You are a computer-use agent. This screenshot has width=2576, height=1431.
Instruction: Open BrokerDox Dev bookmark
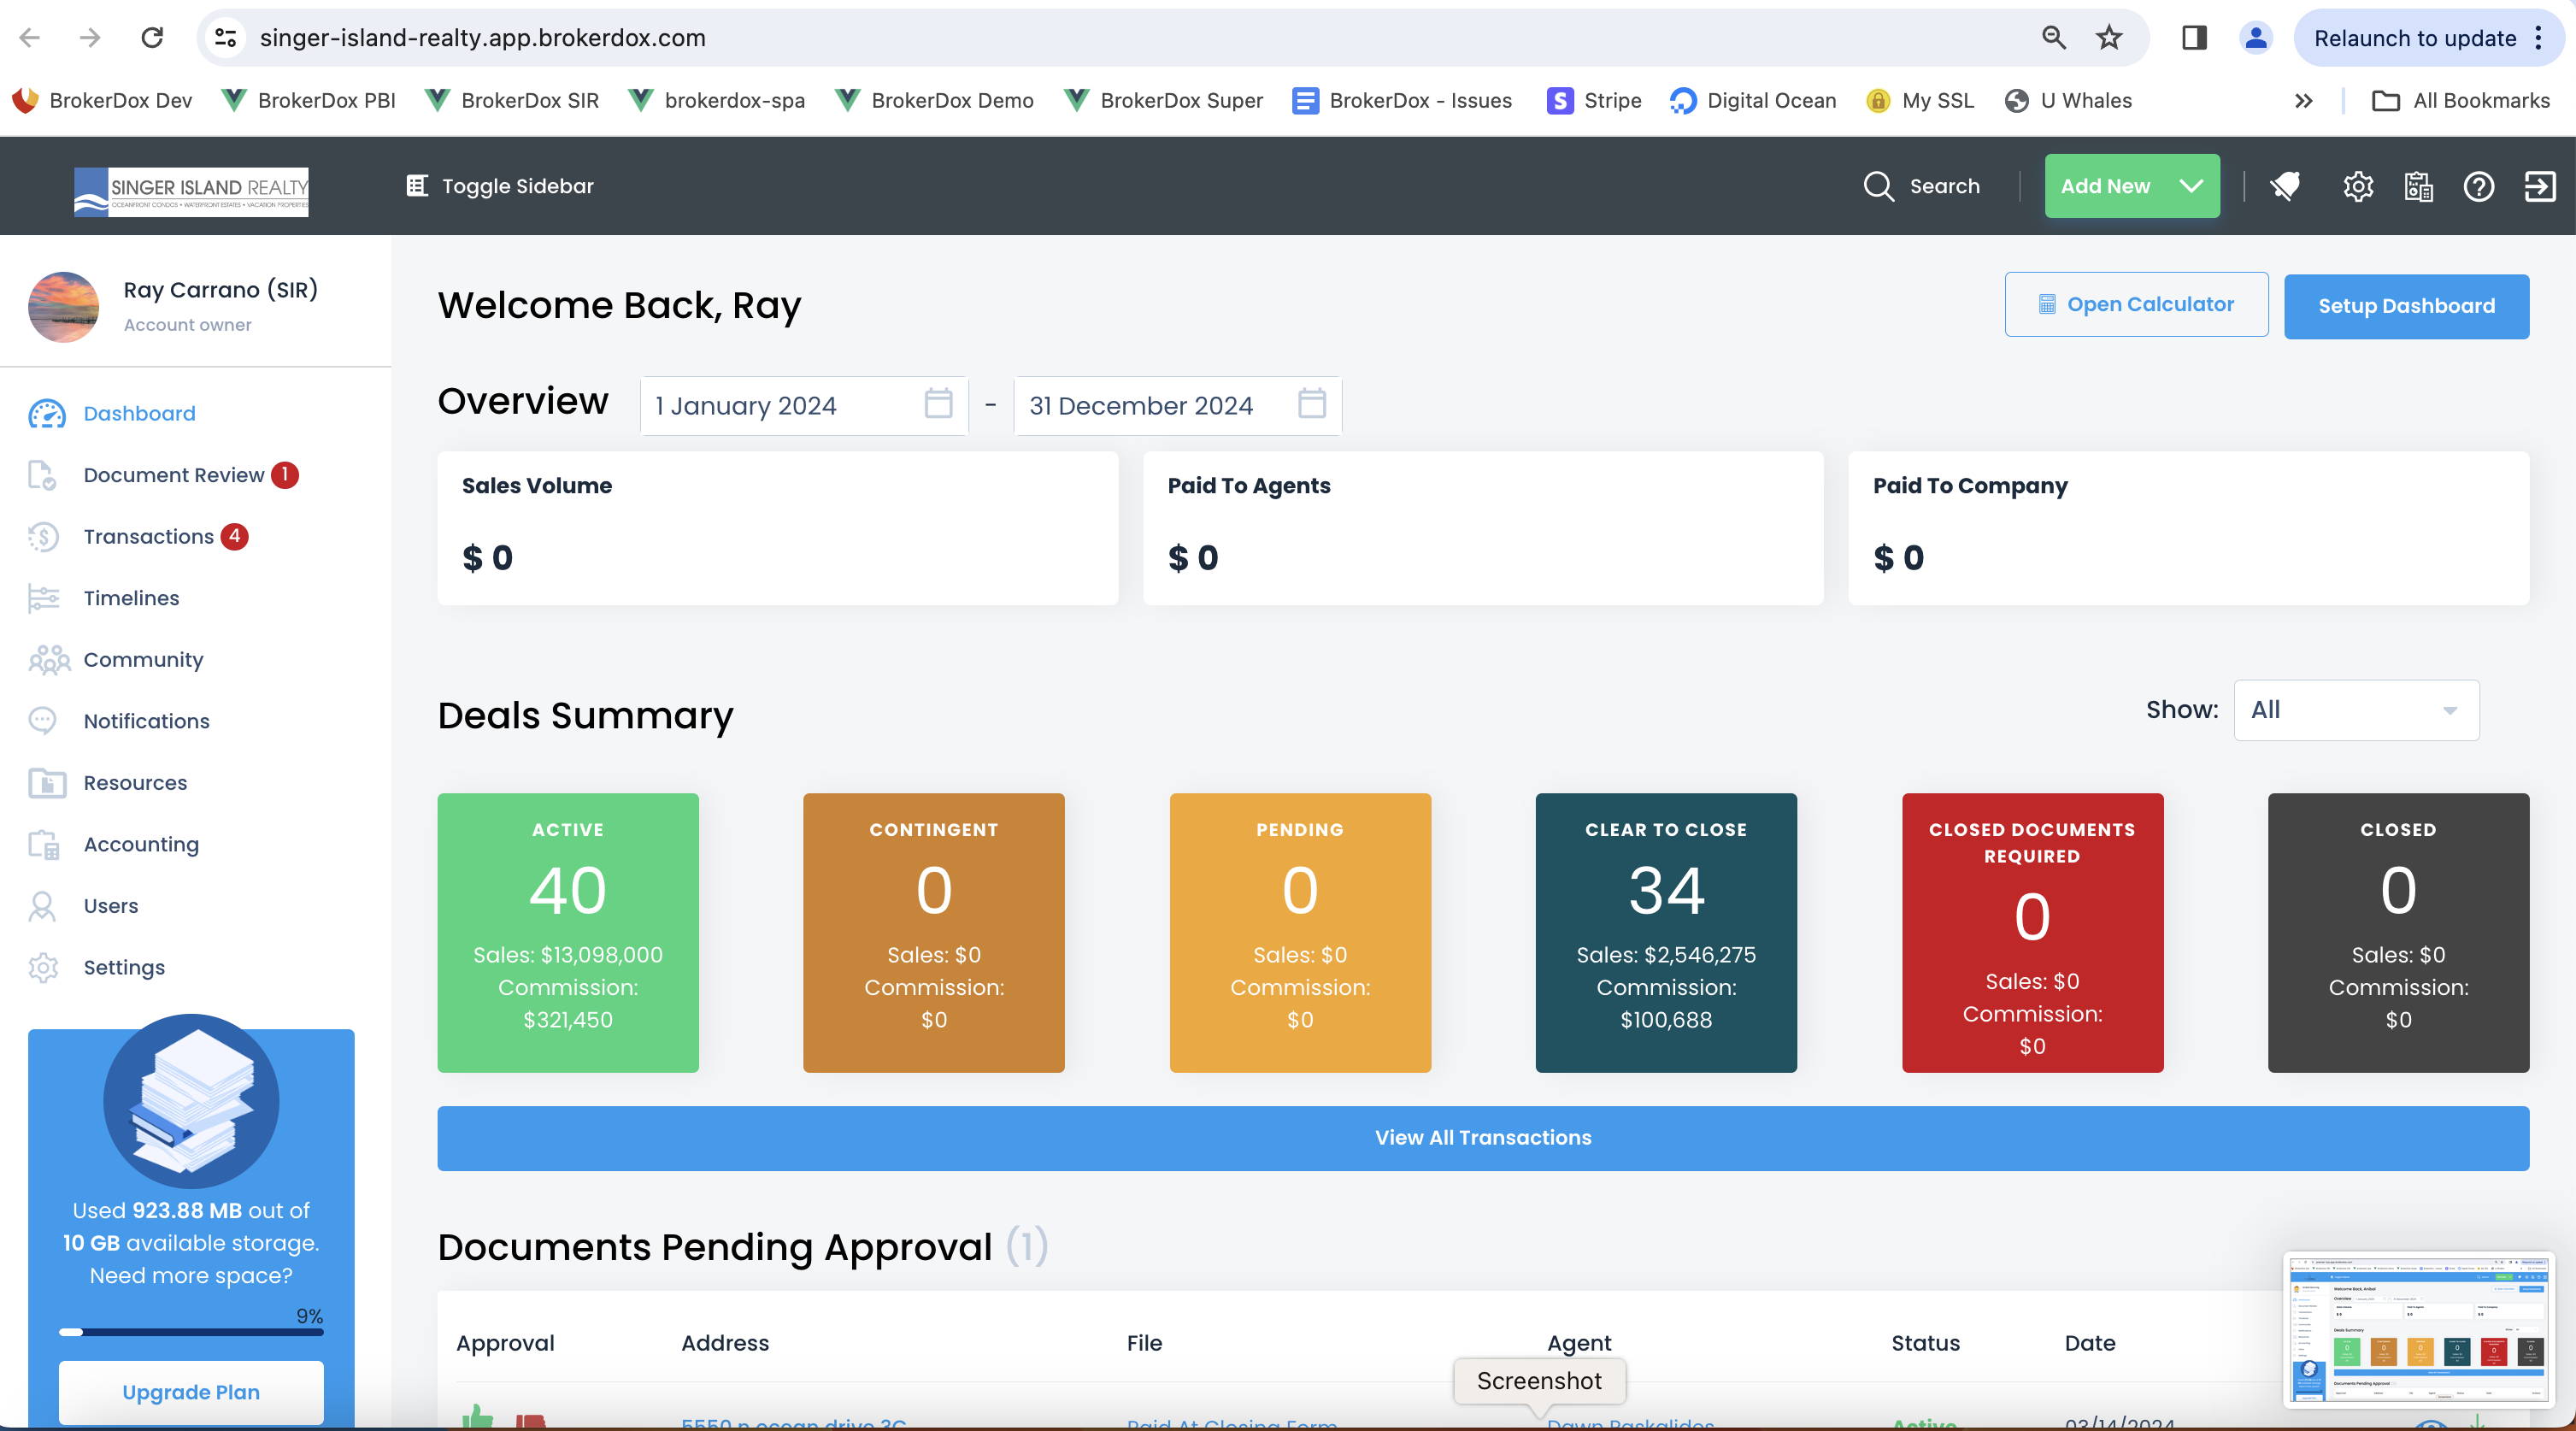pos(102,101)
